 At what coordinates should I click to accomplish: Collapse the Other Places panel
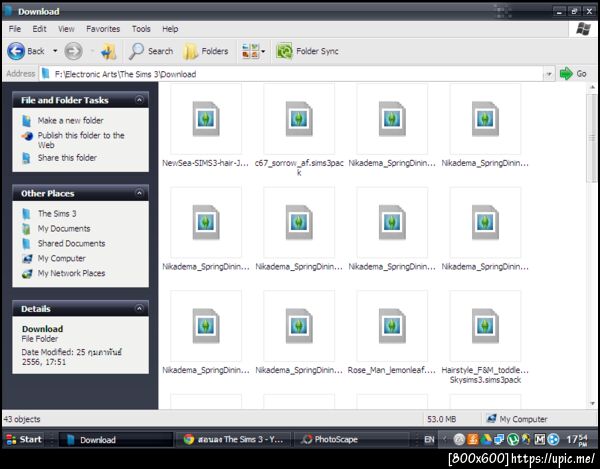coord(139,193)
